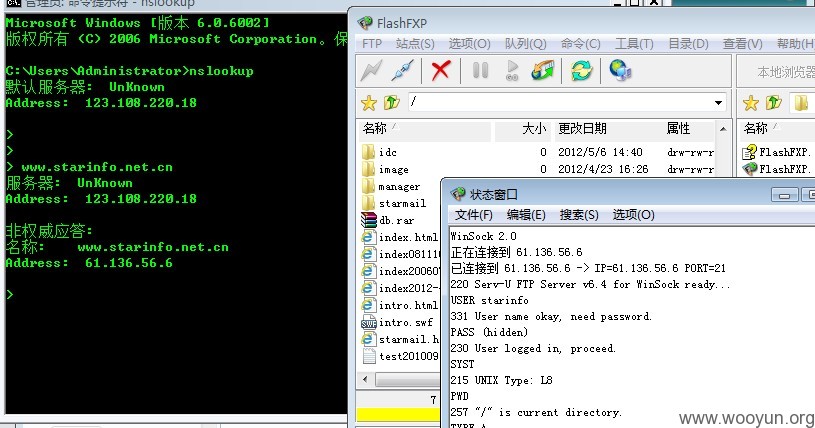Sort remote files by 大小 column header
The height and width of the screenshot is (428, 815).
522,128
